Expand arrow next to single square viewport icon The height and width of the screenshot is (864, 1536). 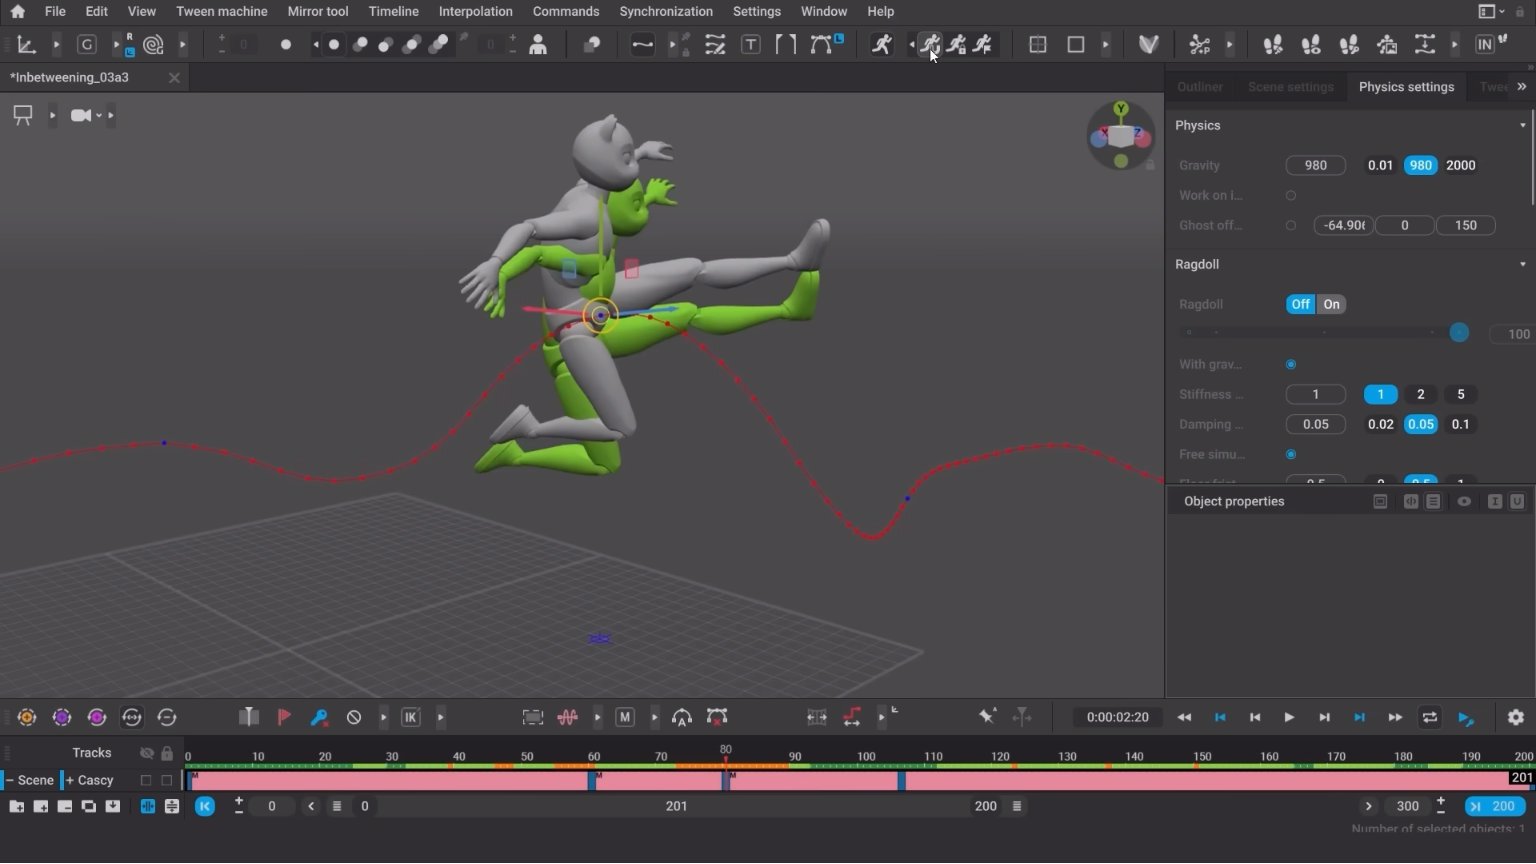tap(1105, 45)
